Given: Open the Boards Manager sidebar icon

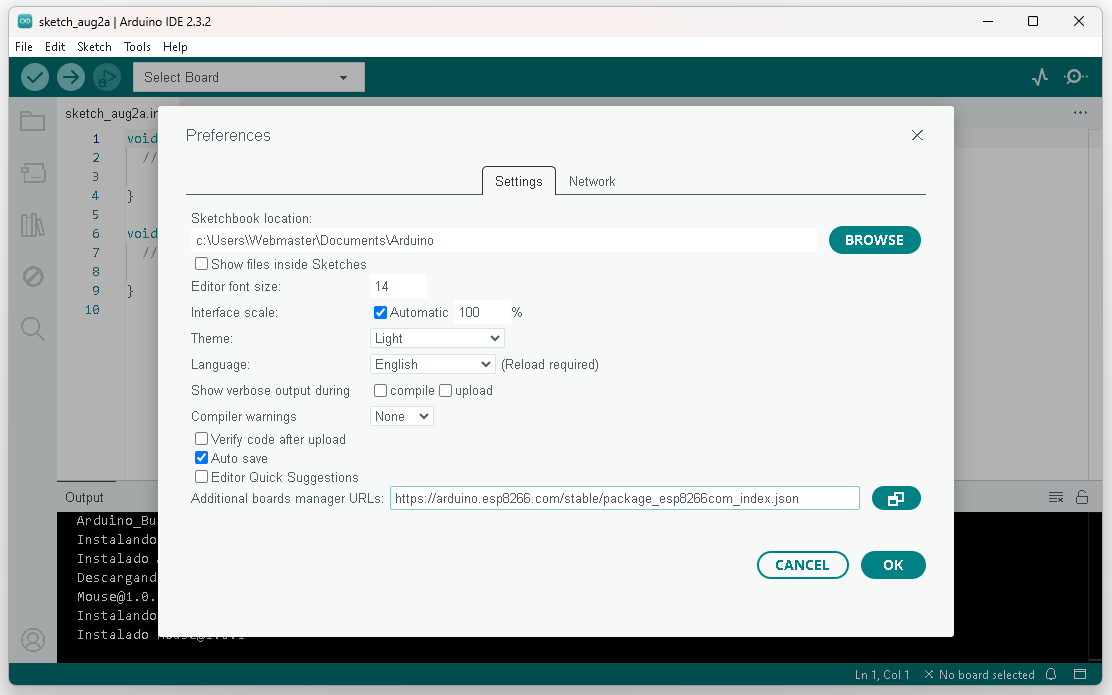Looking at the screenshot, I should pos(33,174).
